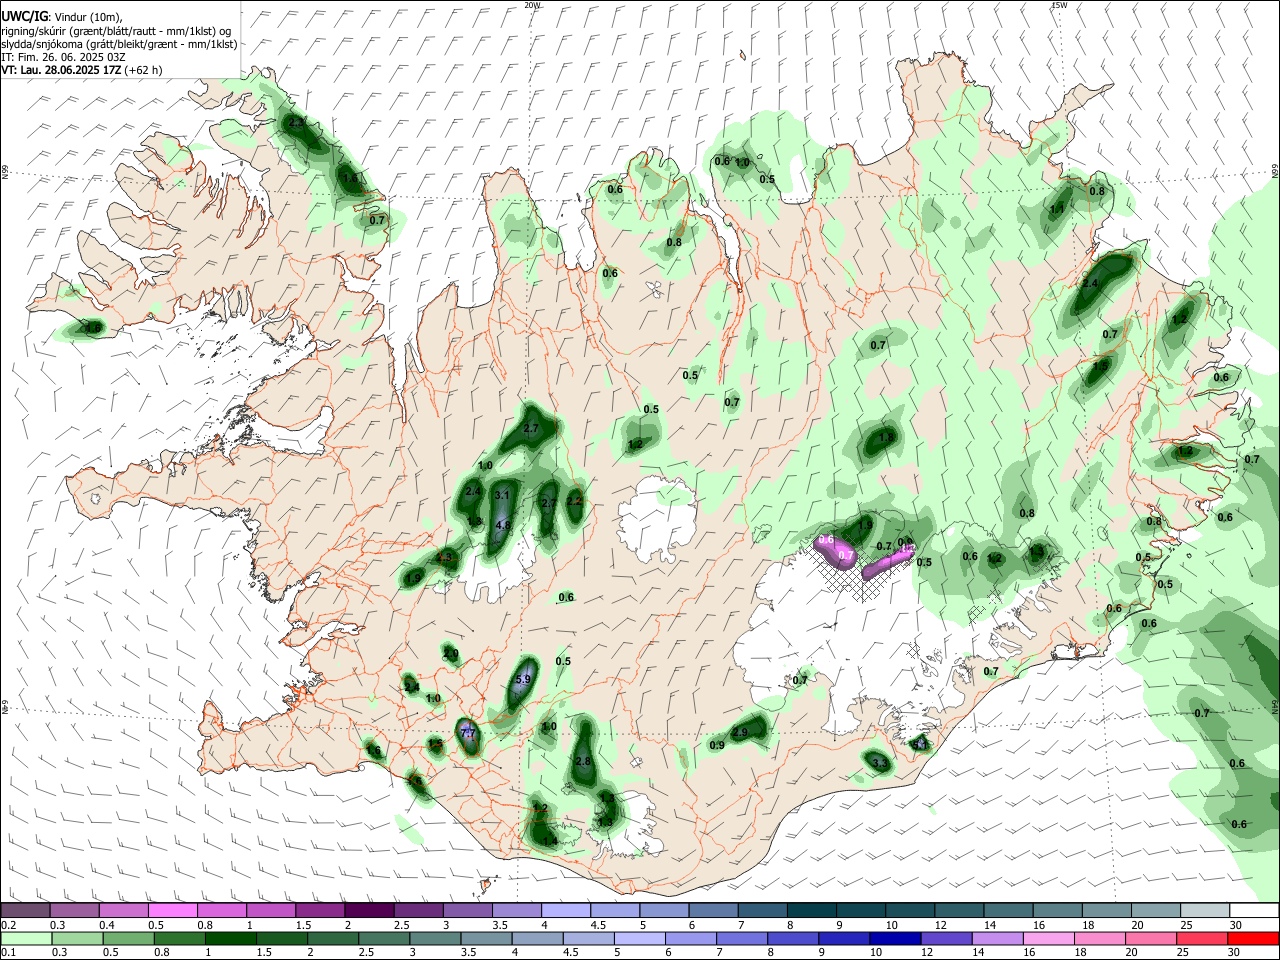Select the bright red rain swatch after 30
Screen dimensions: 1280x960
(x=1255, y=939)
